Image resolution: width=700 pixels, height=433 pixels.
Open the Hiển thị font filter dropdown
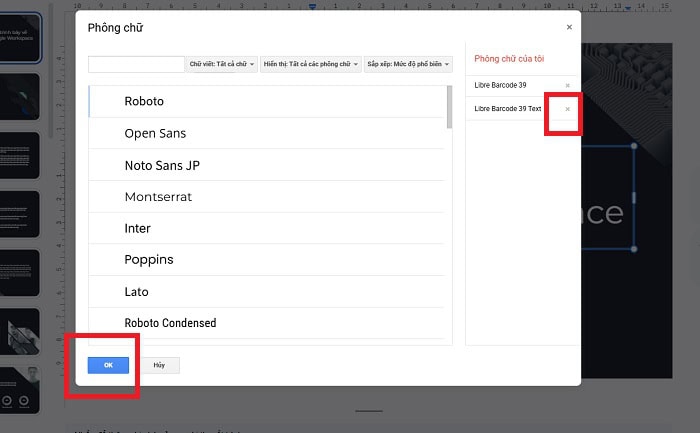pos(309,64)
